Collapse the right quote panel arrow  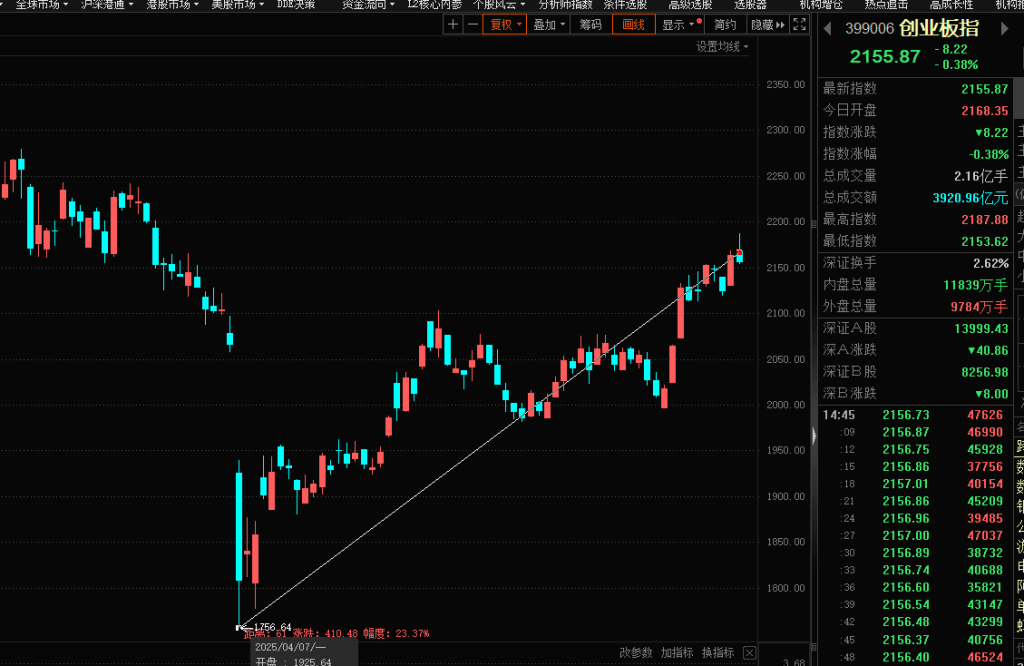click(814, 436)
